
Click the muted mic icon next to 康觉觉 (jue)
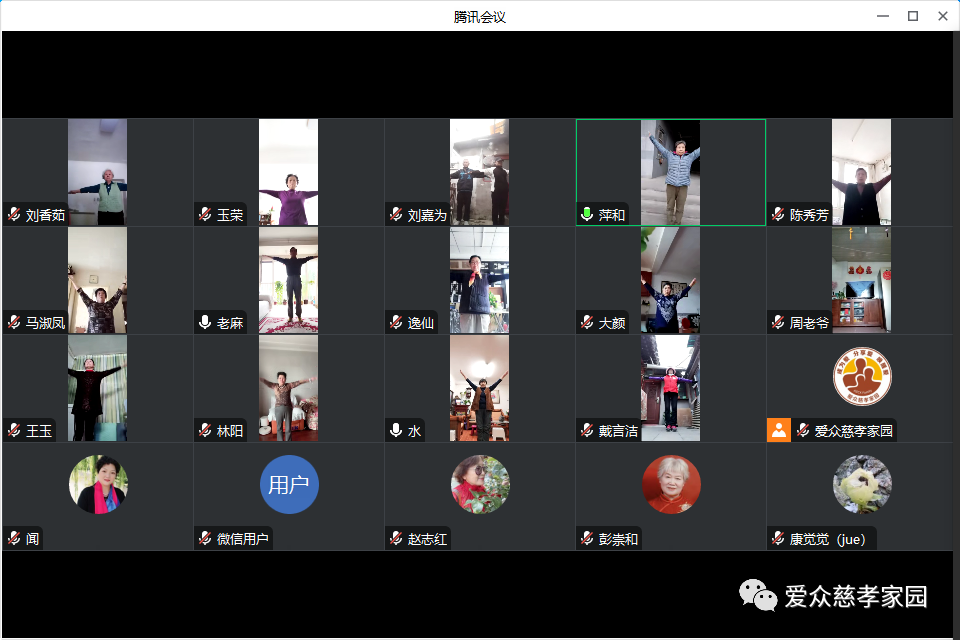[x=778, y=539]
